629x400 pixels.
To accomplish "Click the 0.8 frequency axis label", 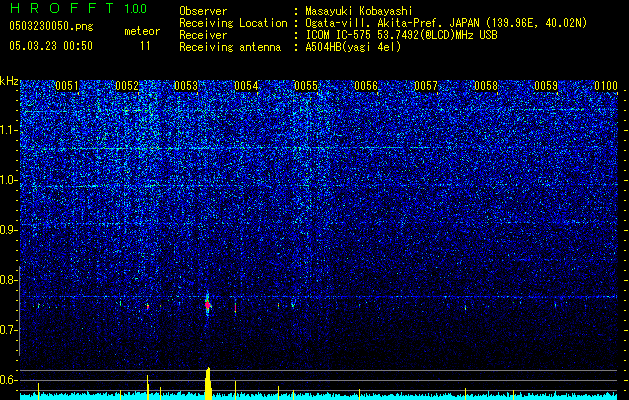I will click(x=8, y=280).
